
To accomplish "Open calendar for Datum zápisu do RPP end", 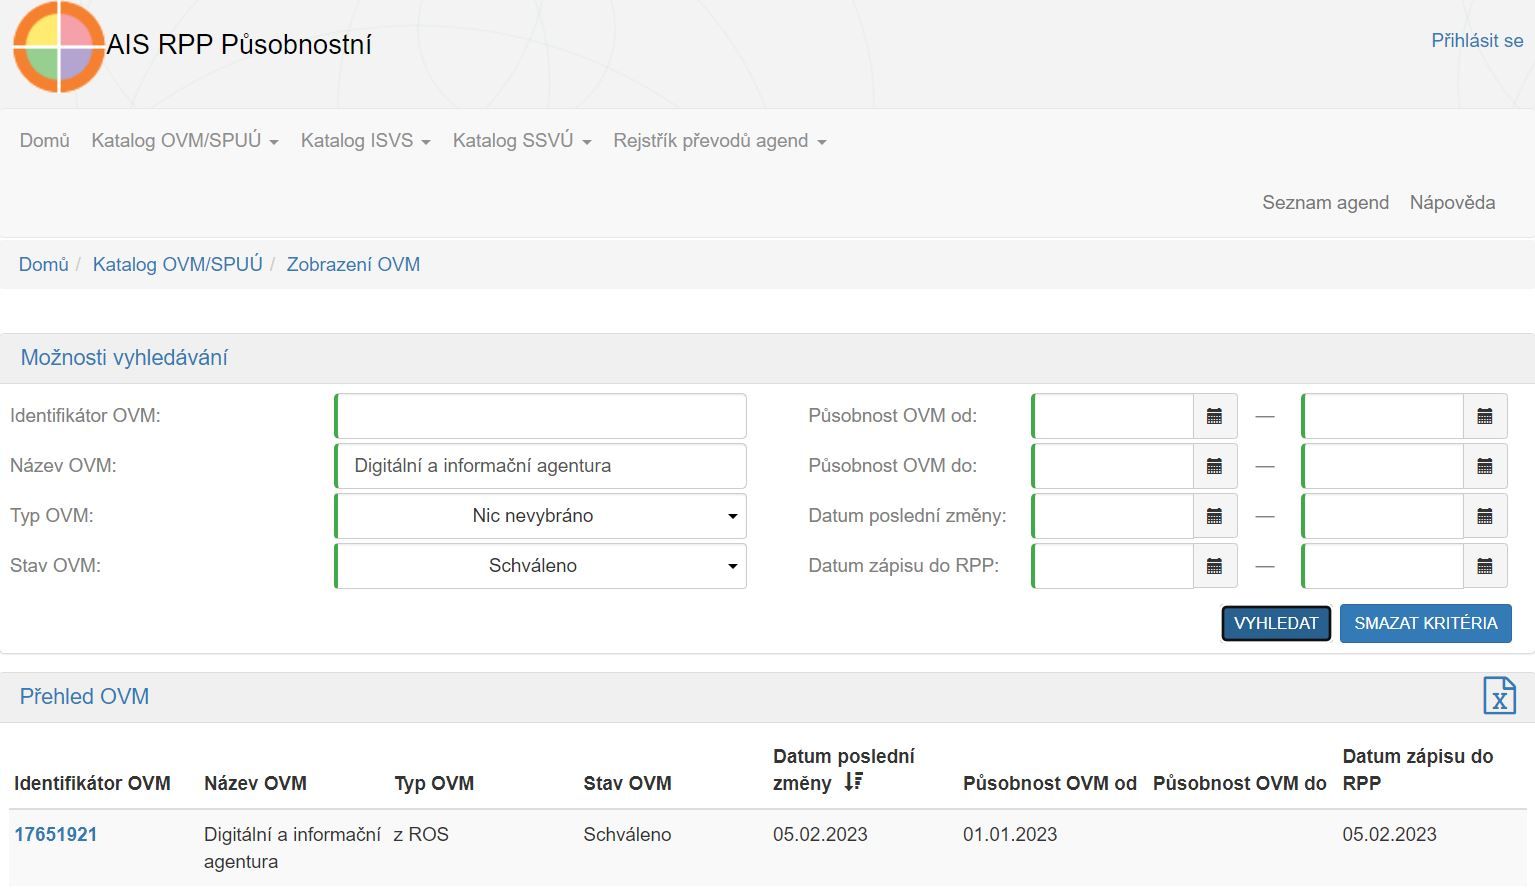I will click(x=1485, y=566).
